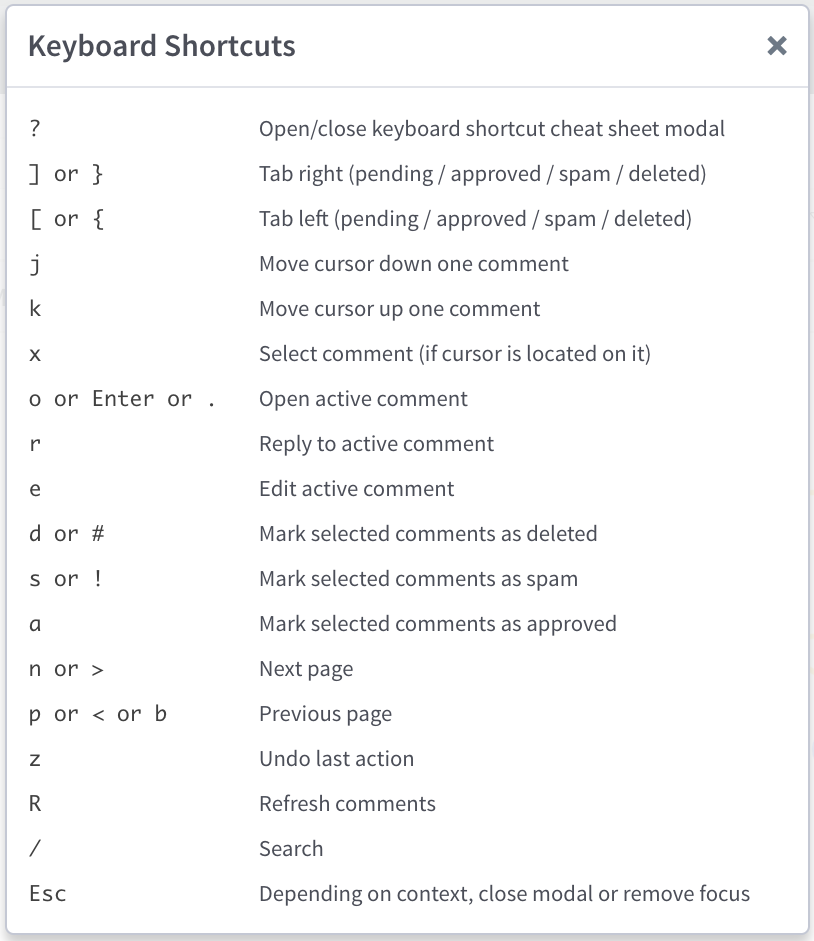Close the Keyboard Shortcuts modal
This screenshot has width=814, height=941.
click(x=777, y=46)
